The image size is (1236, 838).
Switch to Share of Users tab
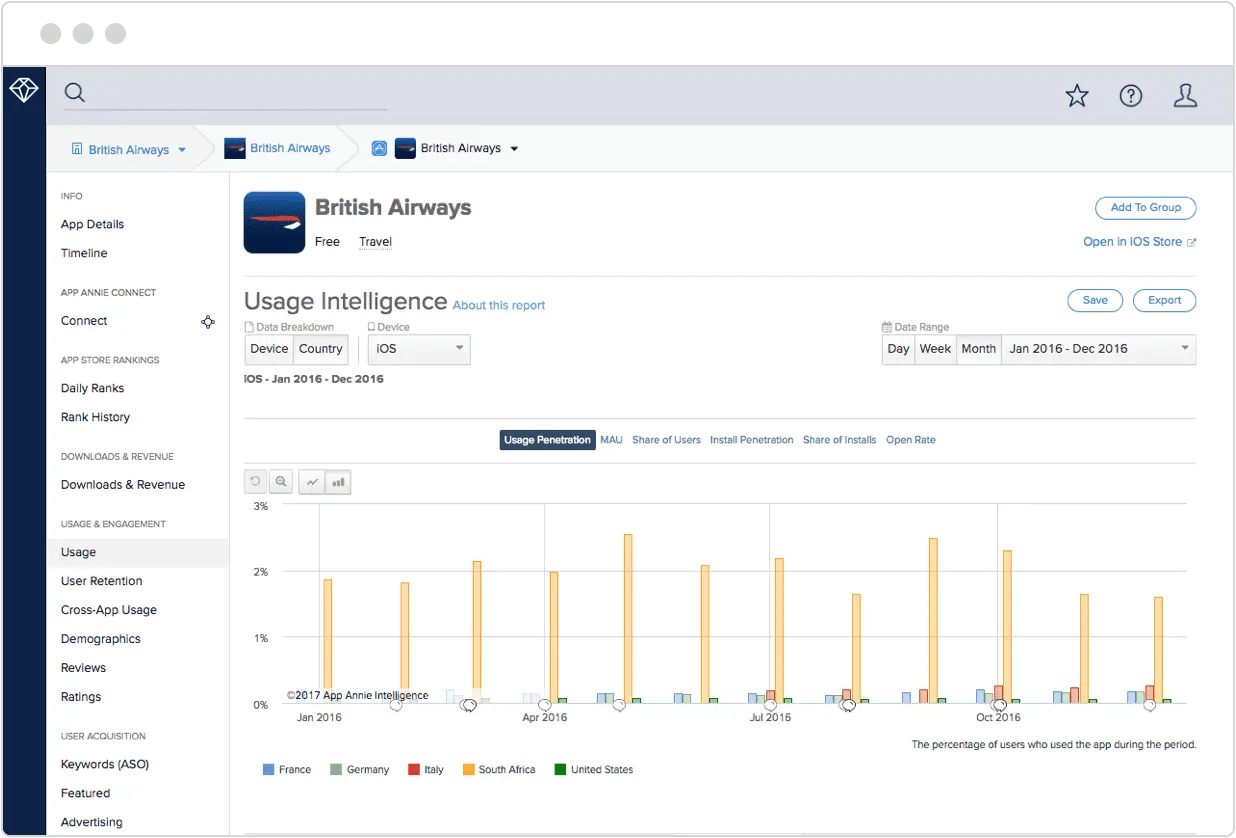[666, 440]
